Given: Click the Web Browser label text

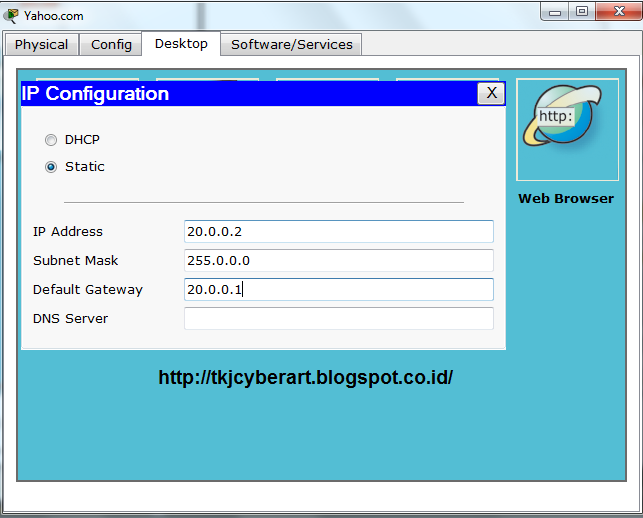Looking at the screenshot, I should tap(566, 199).
